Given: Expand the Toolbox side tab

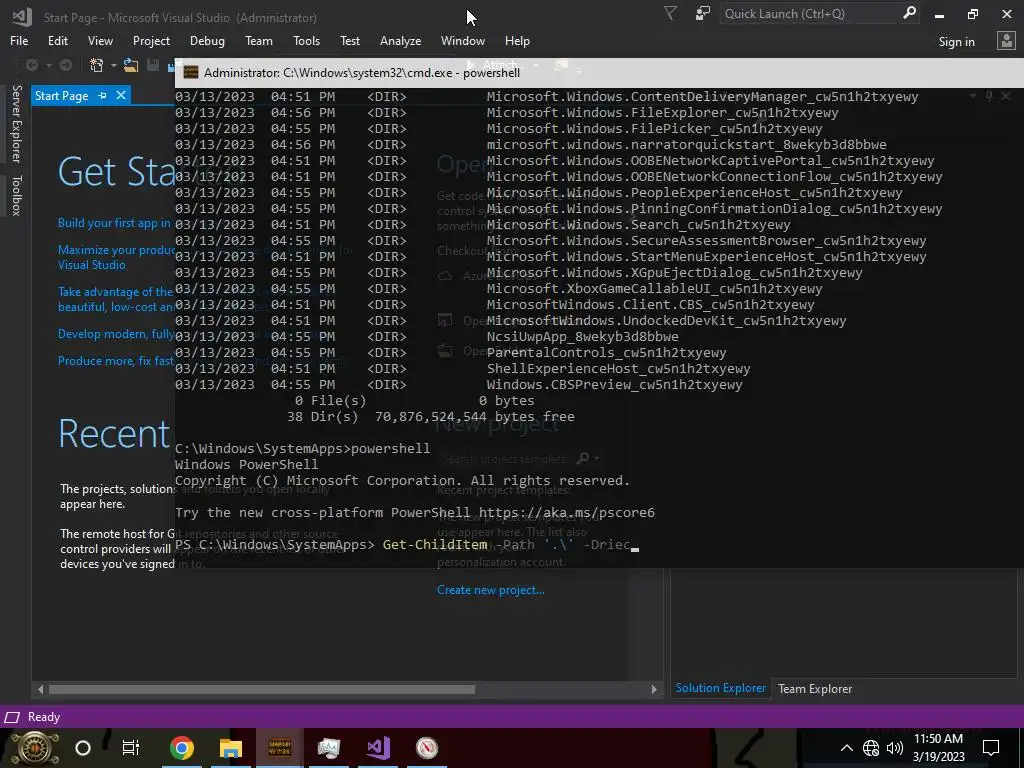Looking at the screenshot, I should click(x=16, y=195).
